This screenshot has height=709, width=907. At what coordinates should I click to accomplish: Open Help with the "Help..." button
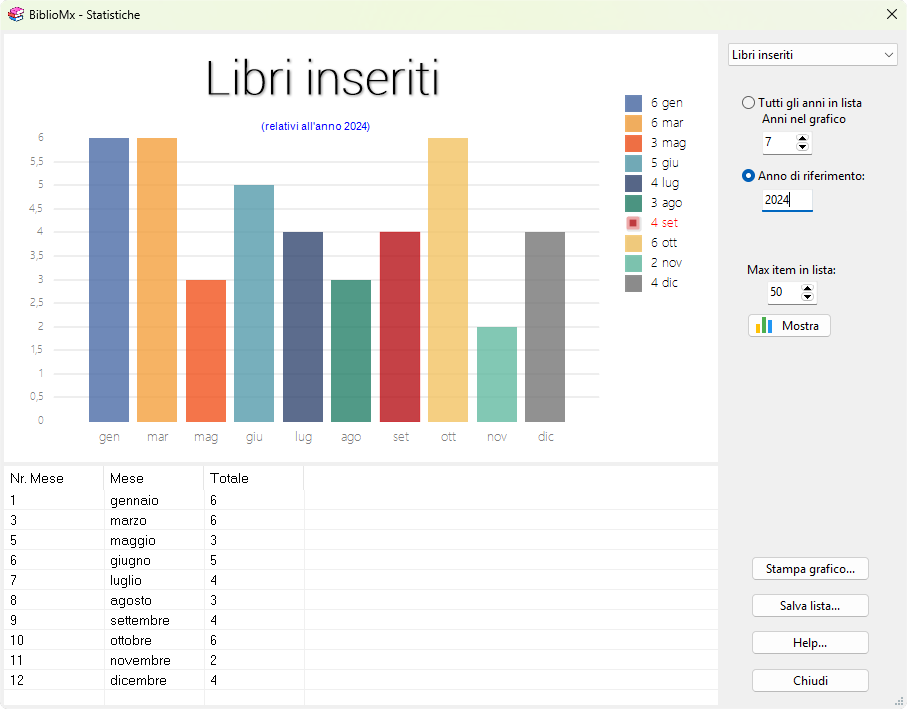click(810, 642)
